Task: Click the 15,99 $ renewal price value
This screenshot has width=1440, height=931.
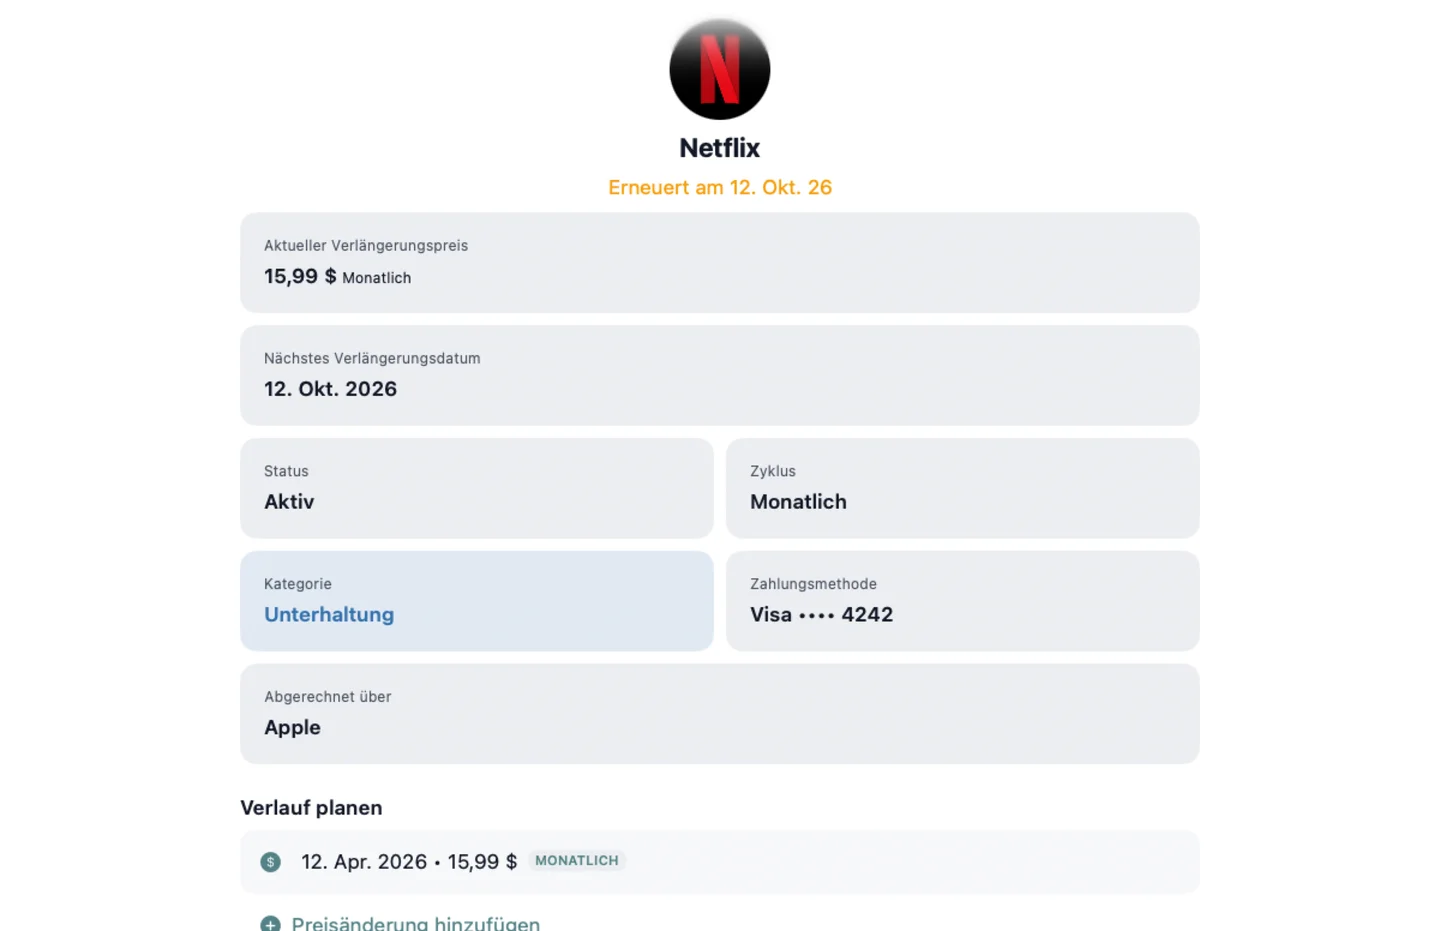Action: click(x=300, y=276)
